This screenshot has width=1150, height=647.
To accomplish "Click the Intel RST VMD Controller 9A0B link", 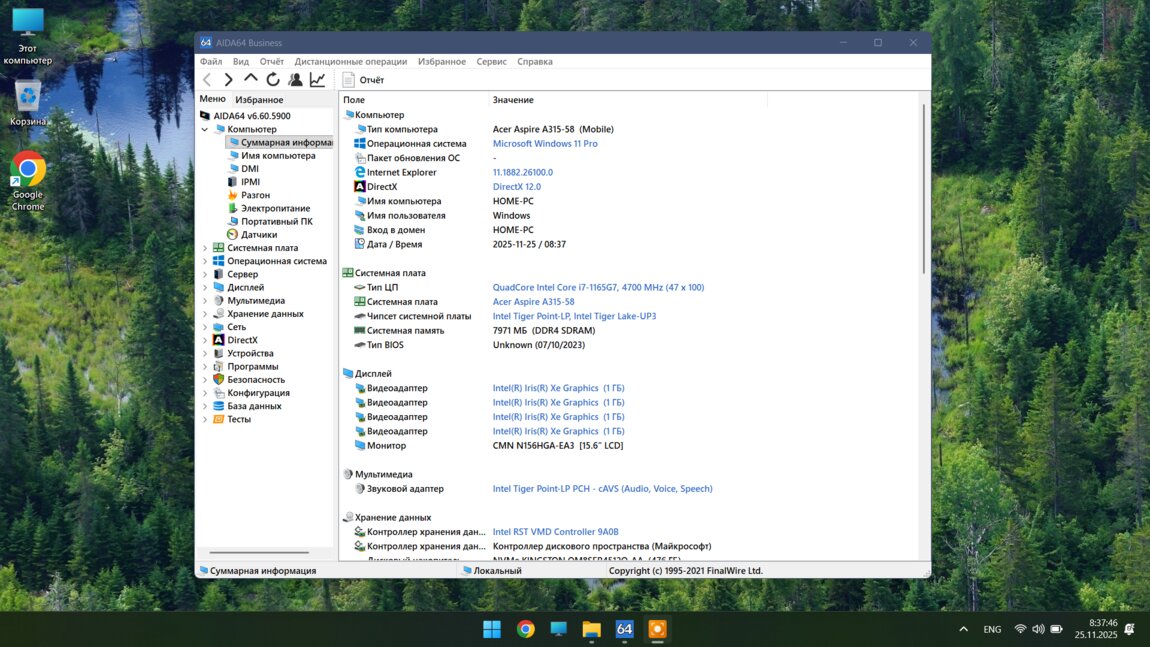I will click(x=555, y=532).
